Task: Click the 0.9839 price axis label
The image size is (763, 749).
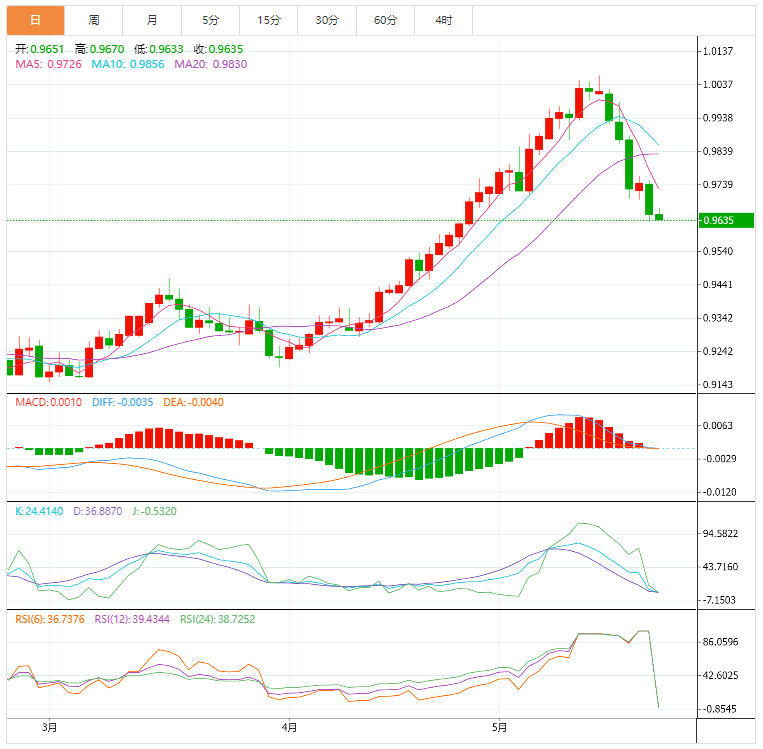Action: (718, 151)
